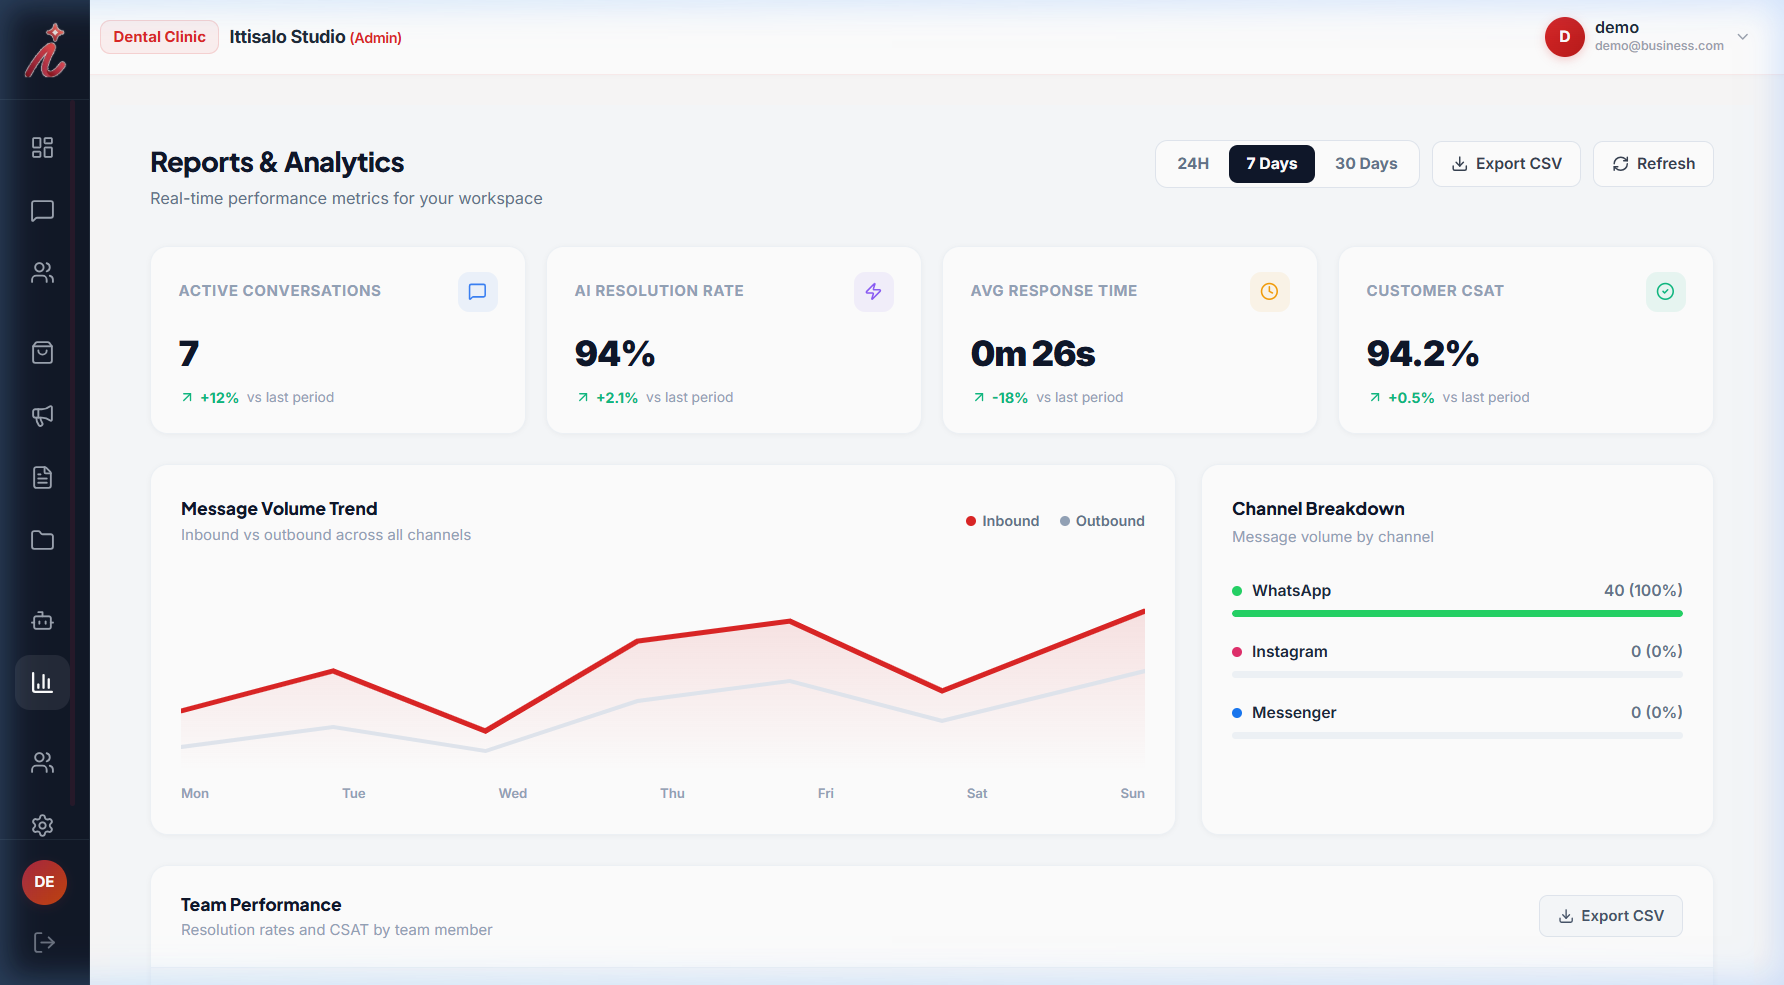Open the team members sidebar icon above the gear
The image size is (1784, 985).
click(x=42, y=763)
